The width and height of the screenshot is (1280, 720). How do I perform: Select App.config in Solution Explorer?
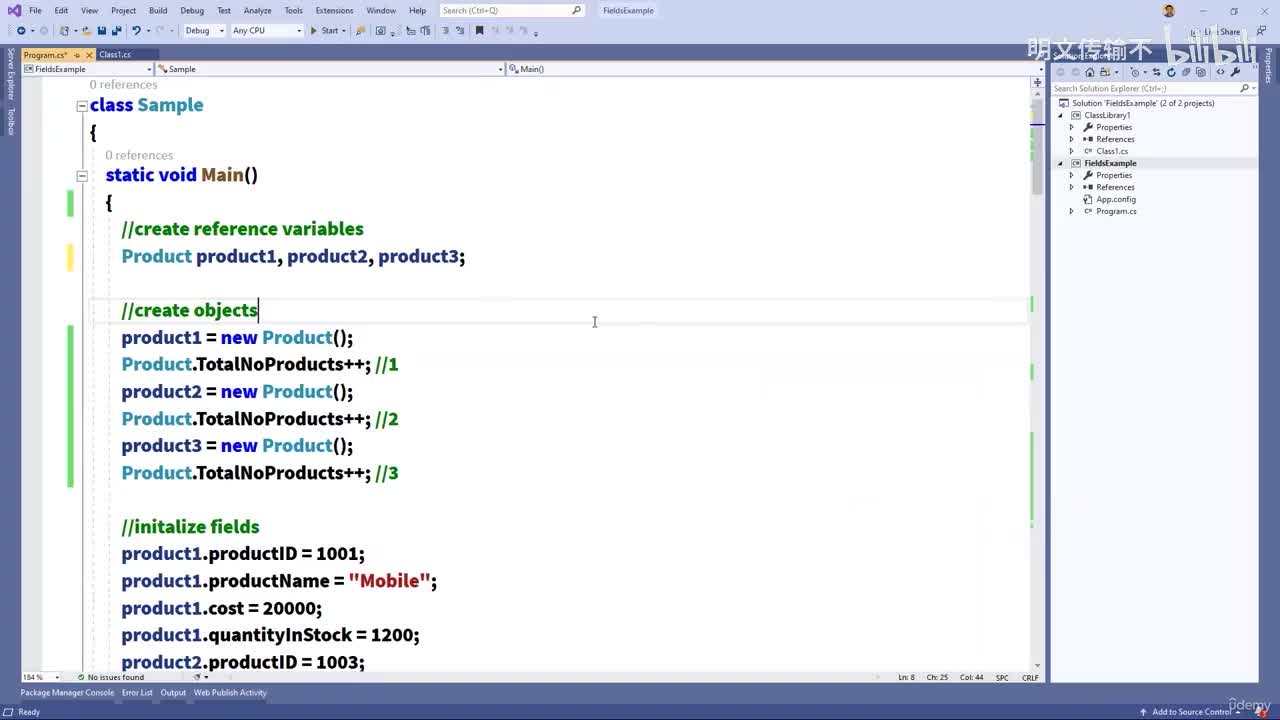pos(1115,200)
